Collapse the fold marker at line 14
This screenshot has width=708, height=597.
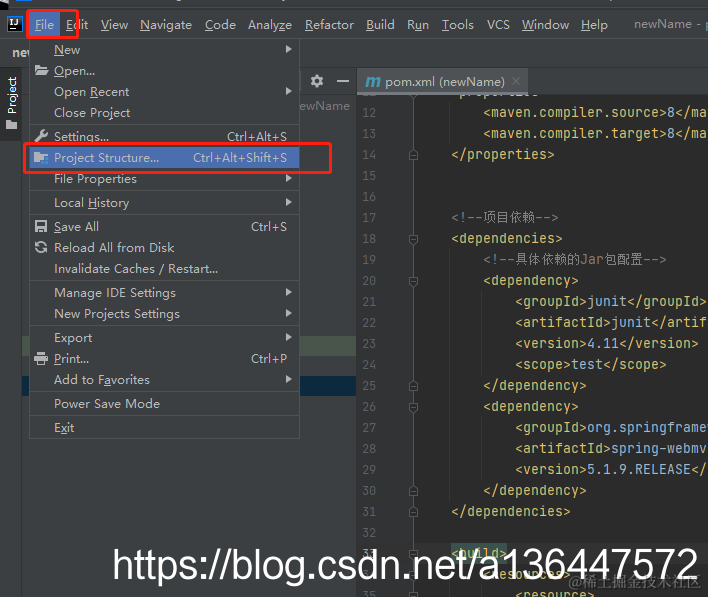(x=413, y=155)
